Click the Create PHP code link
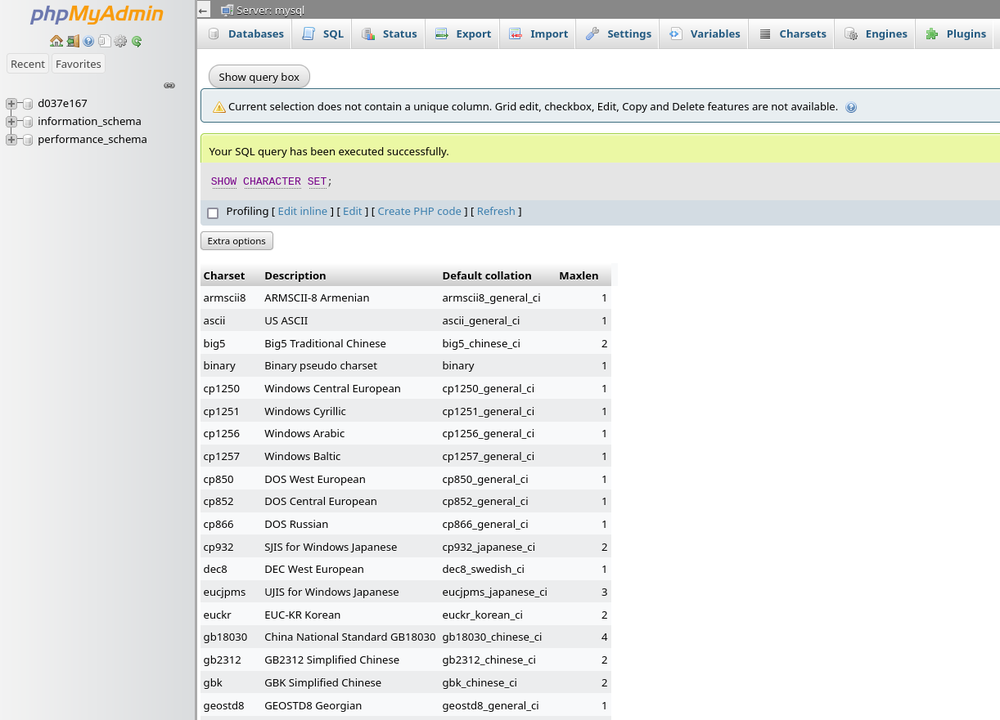1000x720 pixels. pyautogui.click(x=419, y=211)
